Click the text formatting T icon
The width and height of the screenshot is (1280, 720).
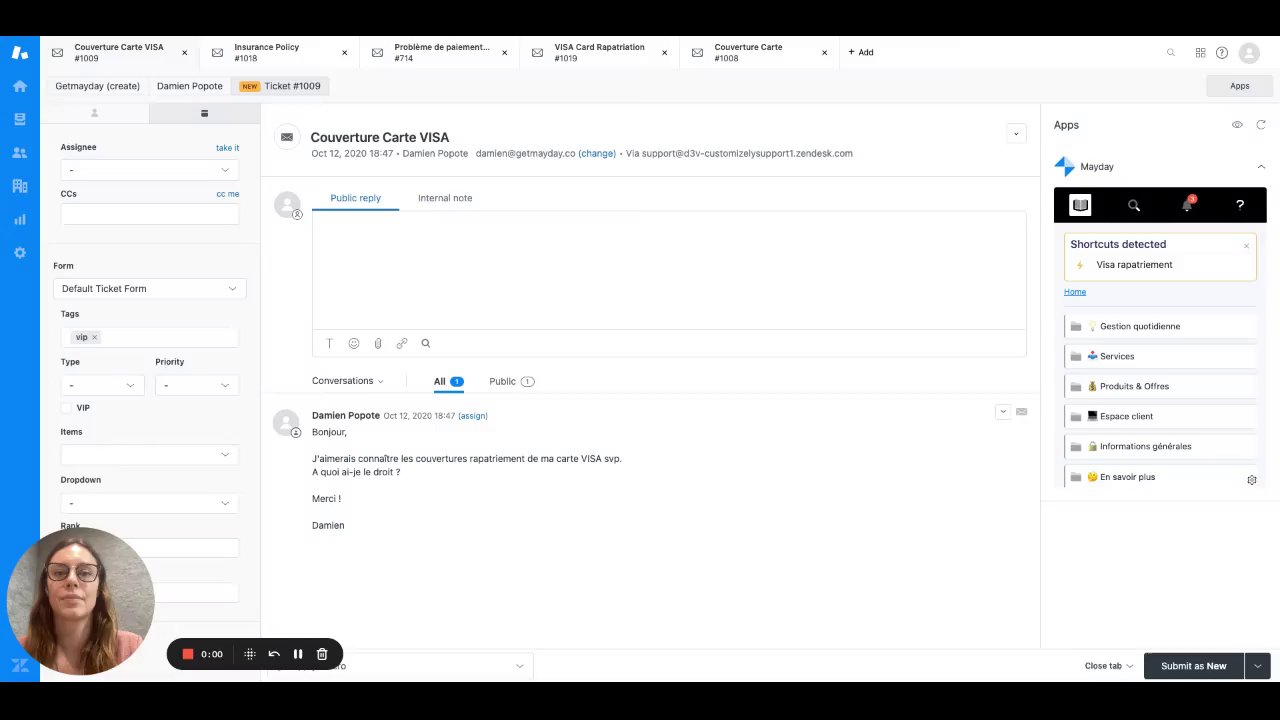(329, 343)
